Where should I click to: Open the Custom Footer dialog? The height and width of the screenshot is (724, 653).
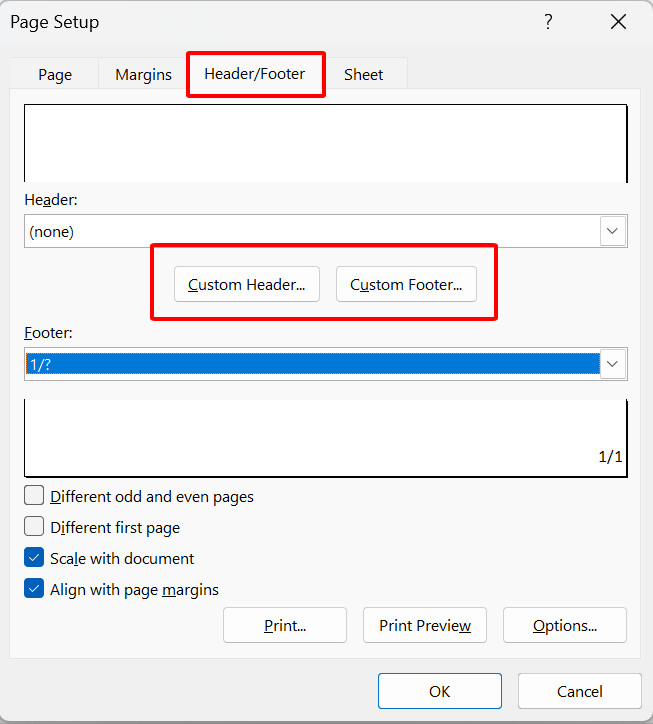pyautogui.click(x=406, y=285)
